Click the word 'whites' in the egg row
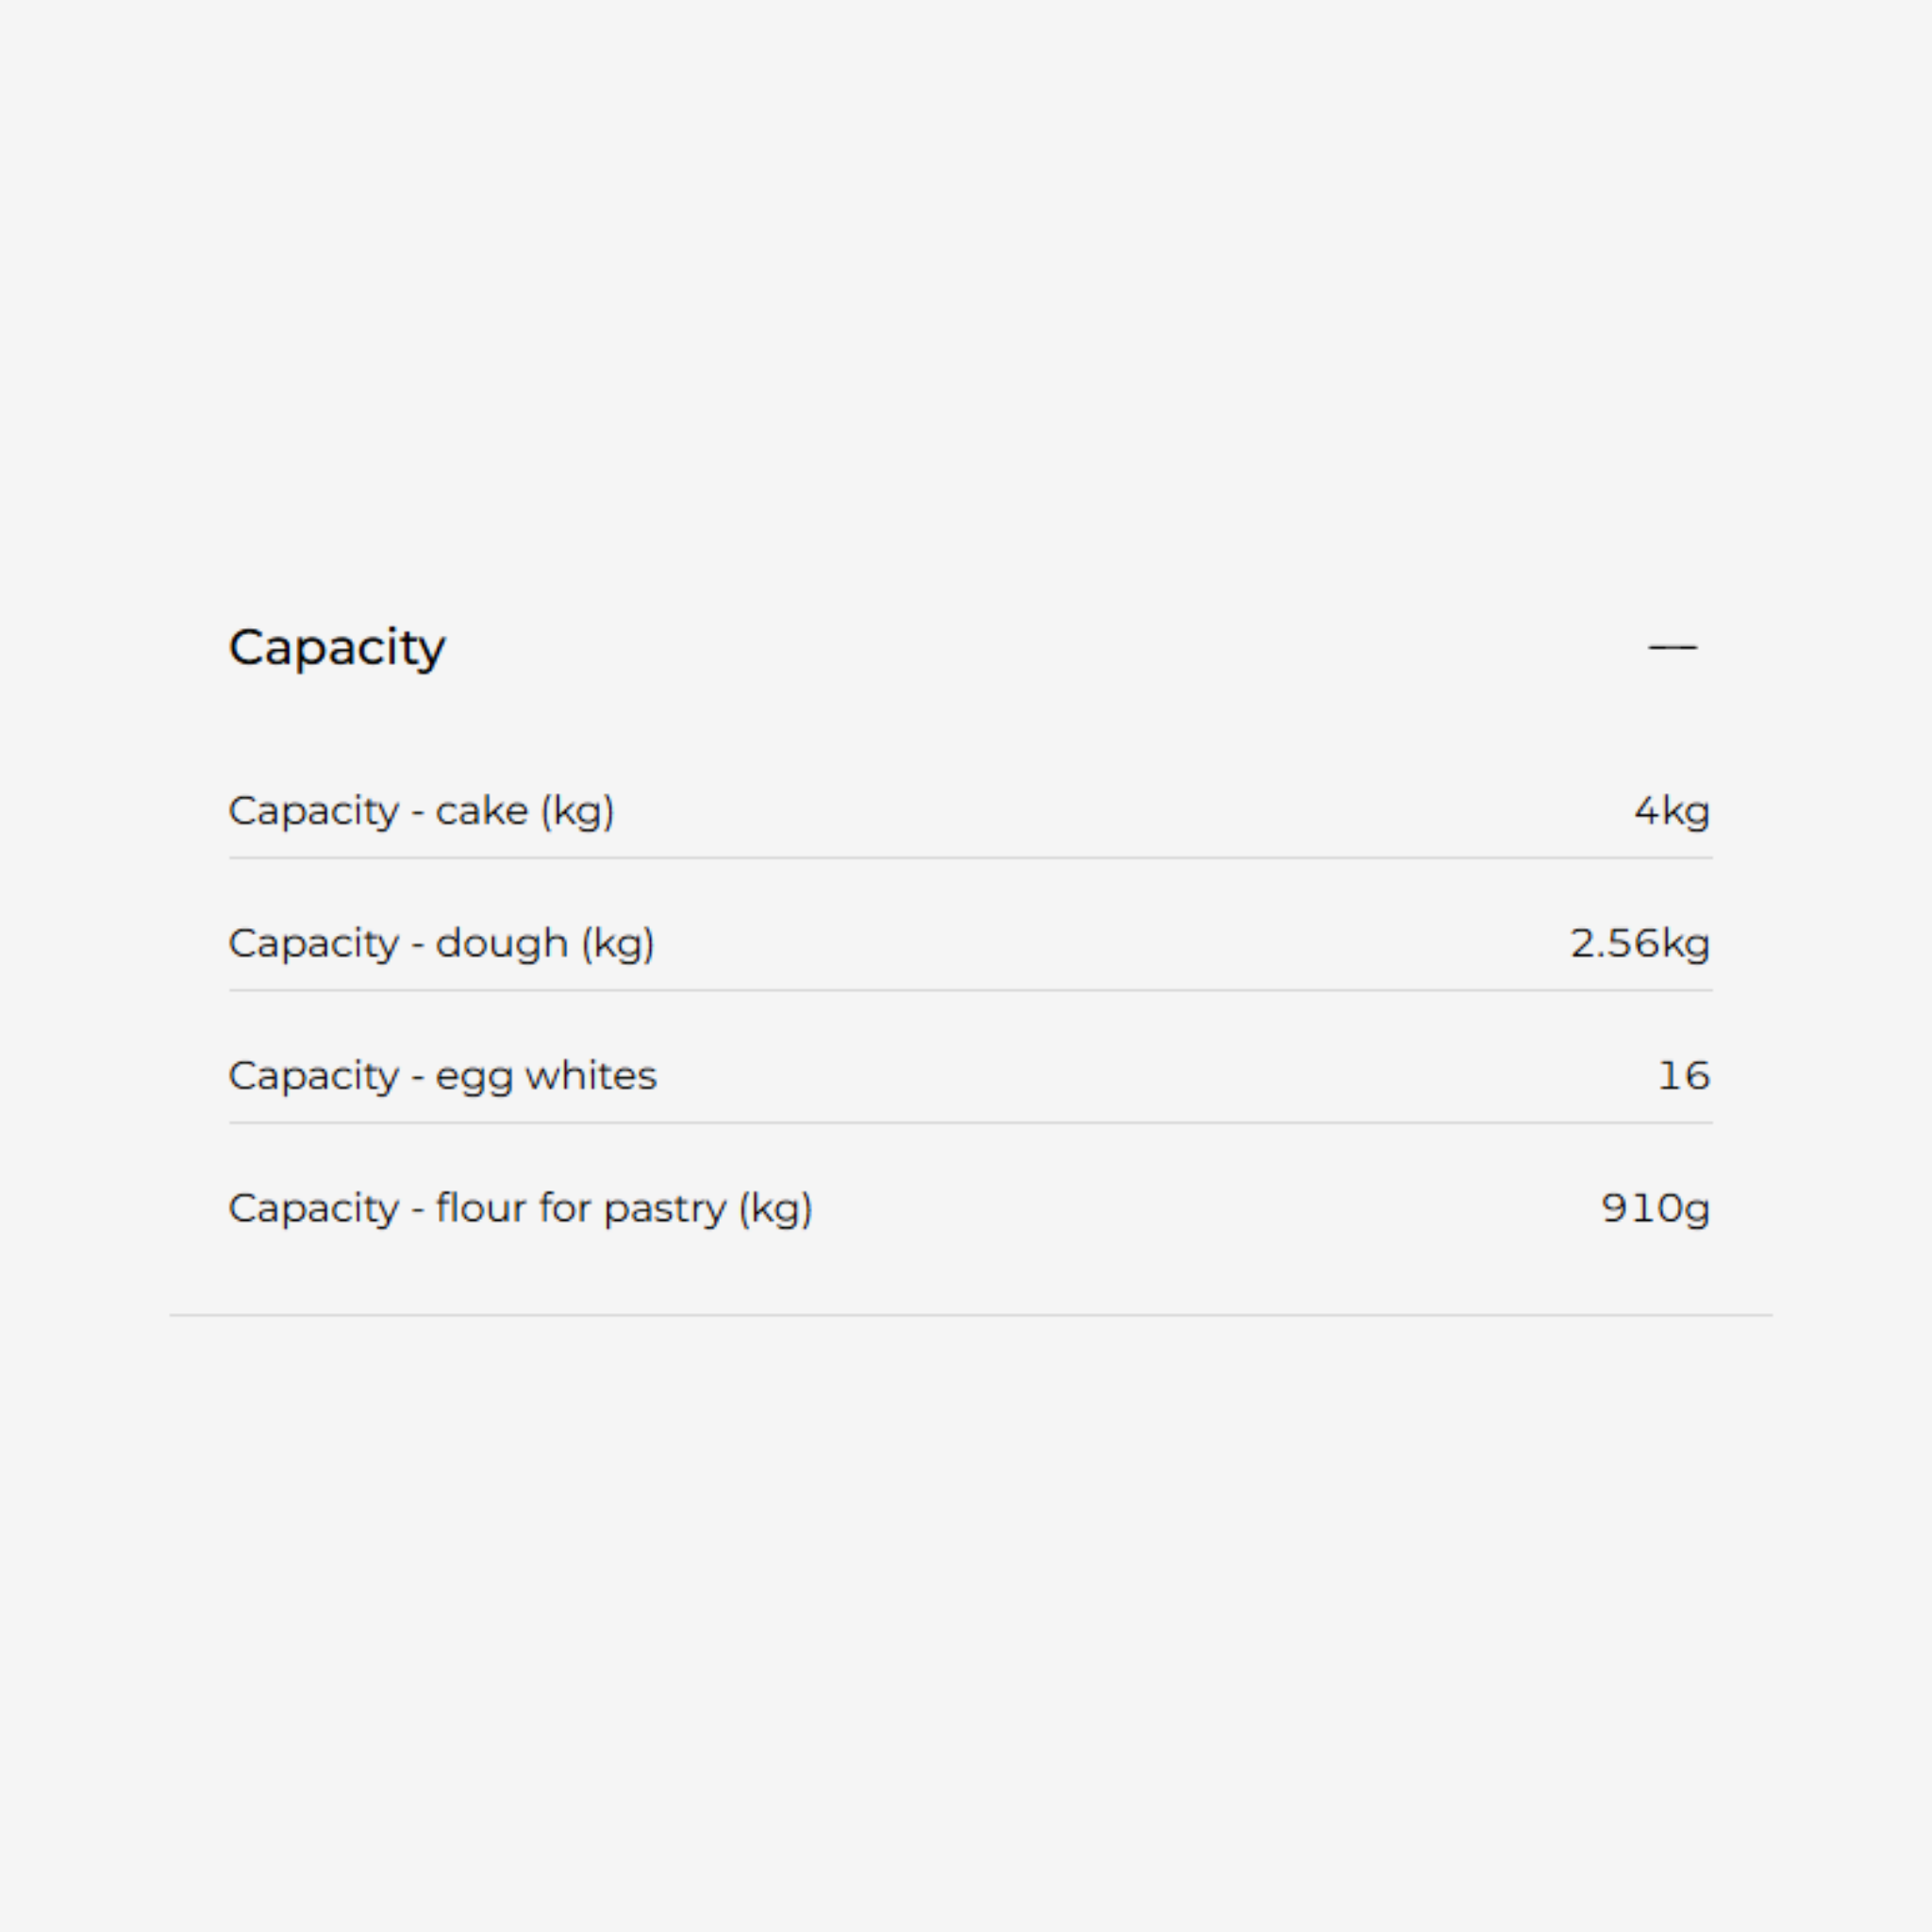This screenshot has width=1932, height=1932. (591, 1076)
